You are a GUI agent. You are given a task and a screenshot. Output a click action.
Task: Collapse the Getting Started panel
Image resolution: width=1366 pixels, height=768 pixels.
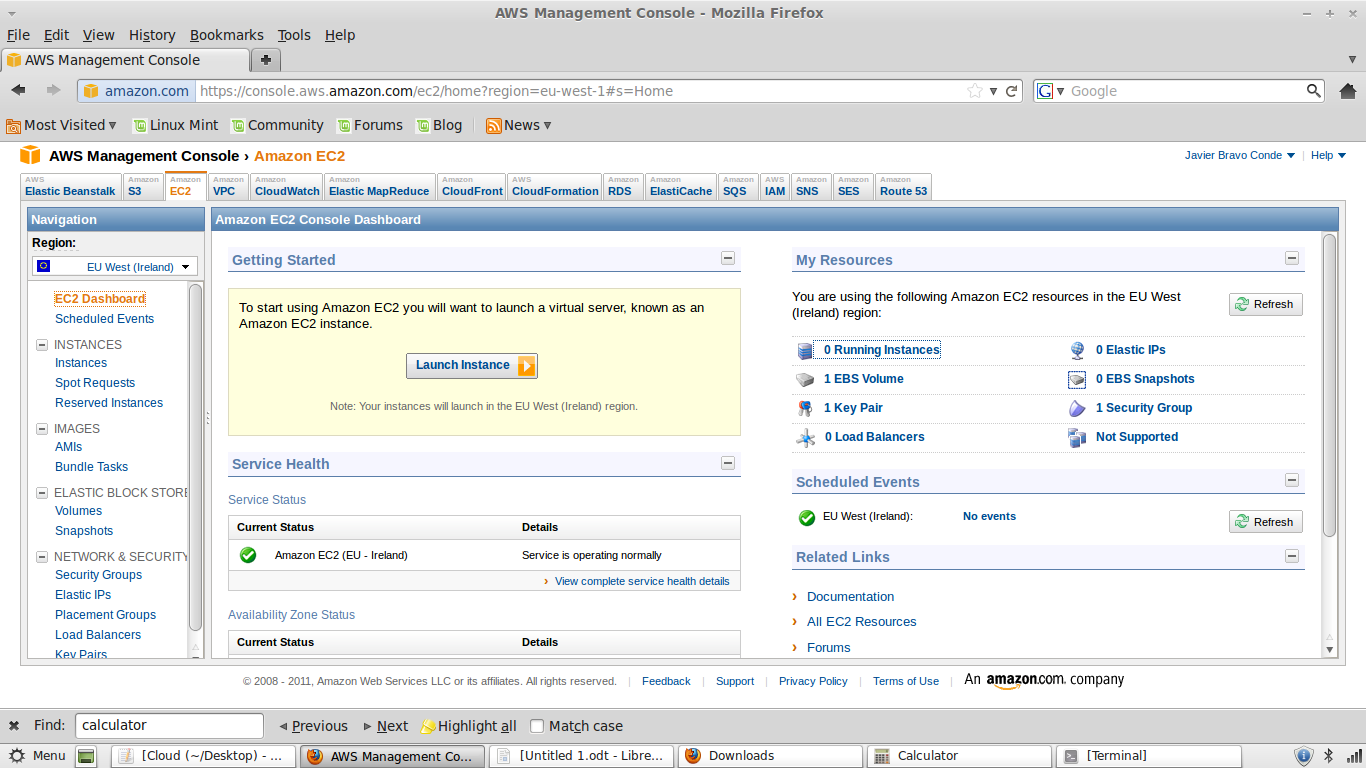(728, 258)
